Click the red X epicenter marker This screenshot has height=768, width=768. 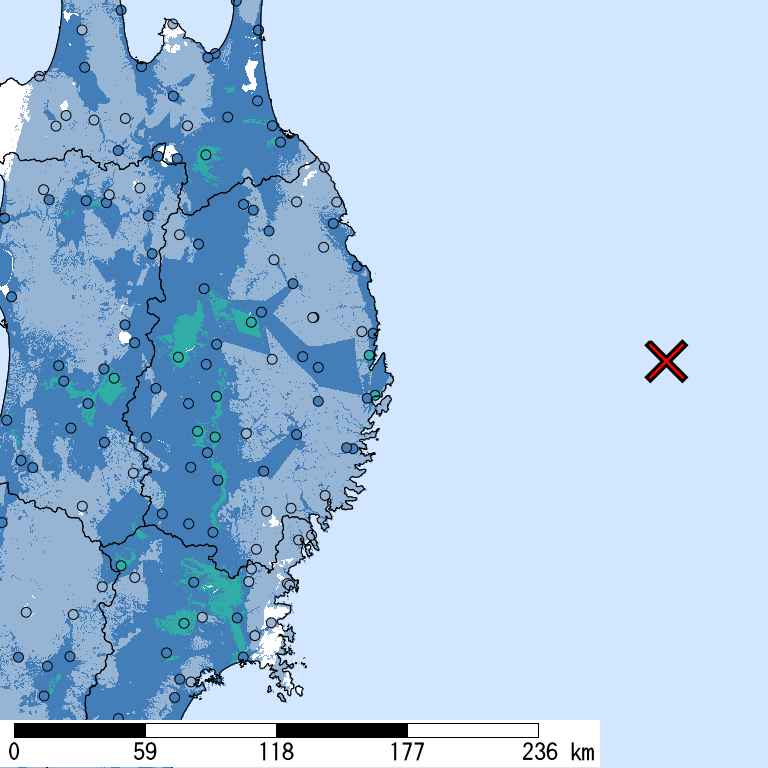coord(666,361)
